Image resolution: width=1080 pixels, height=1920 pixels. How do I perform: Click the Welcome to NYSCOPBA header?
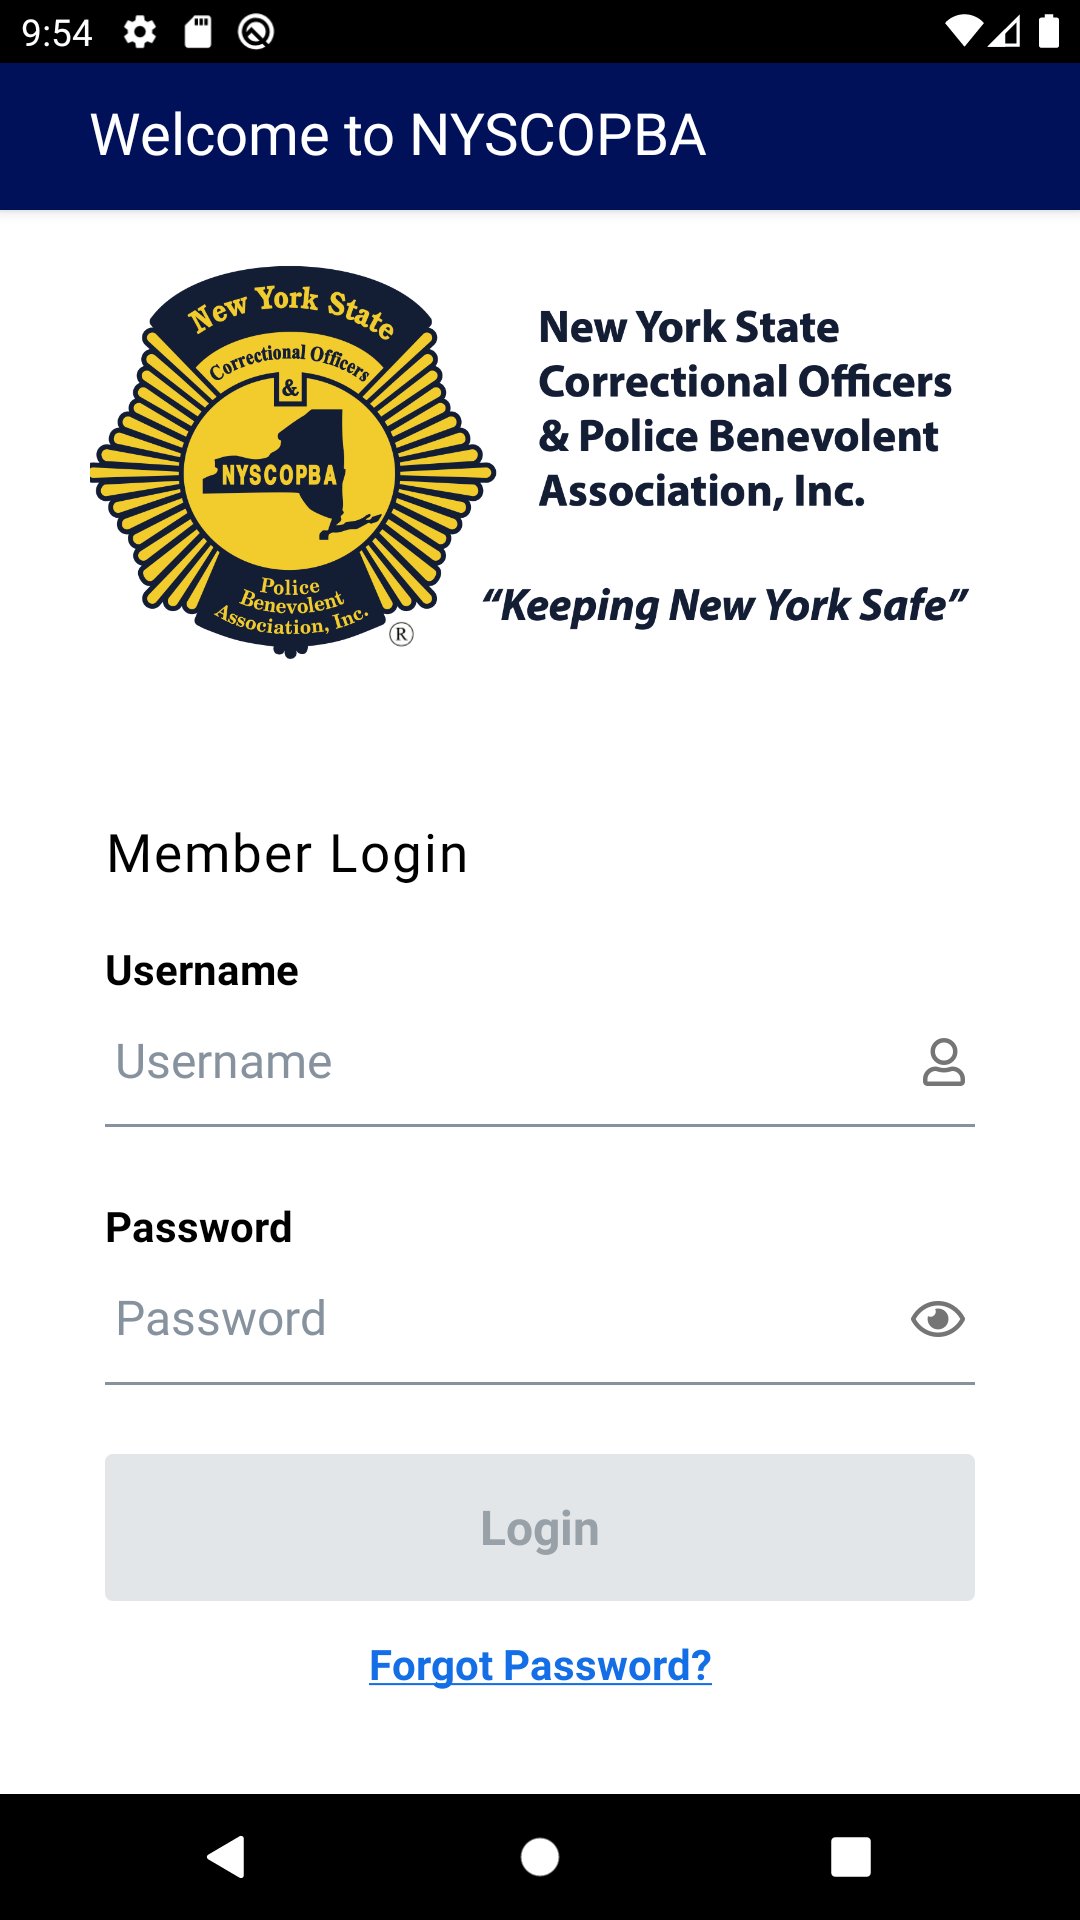pyautogui.click(x=398, y=136)
